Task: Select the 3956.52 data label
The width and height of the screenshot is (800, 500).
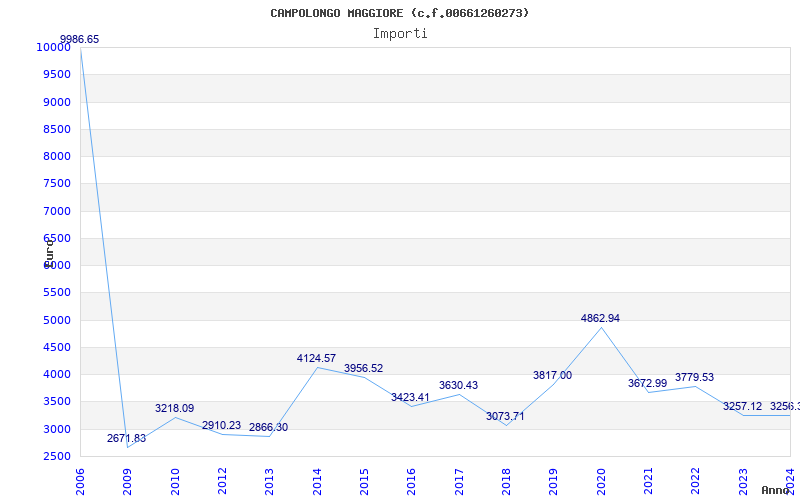Action: (363, 368)
